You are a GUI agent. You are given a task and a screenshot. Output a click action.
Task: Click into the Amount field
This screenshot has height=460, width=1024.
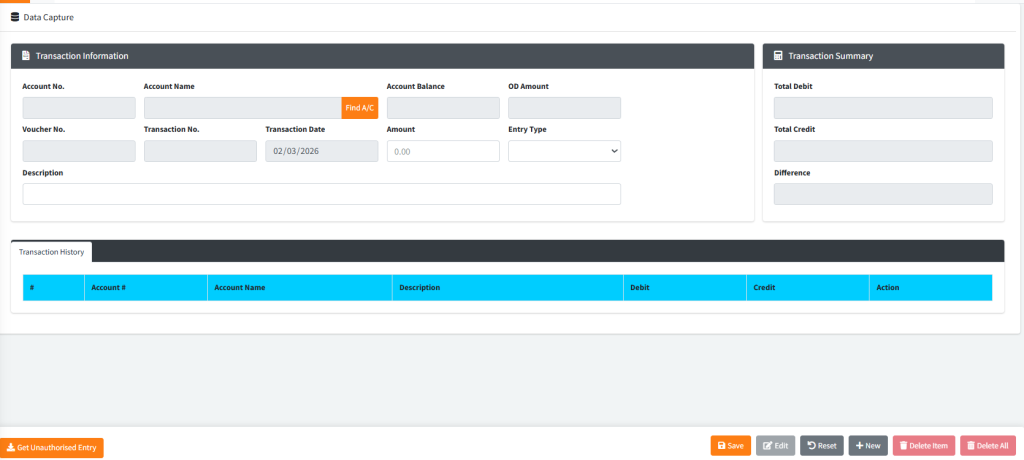tap(442, 151)
